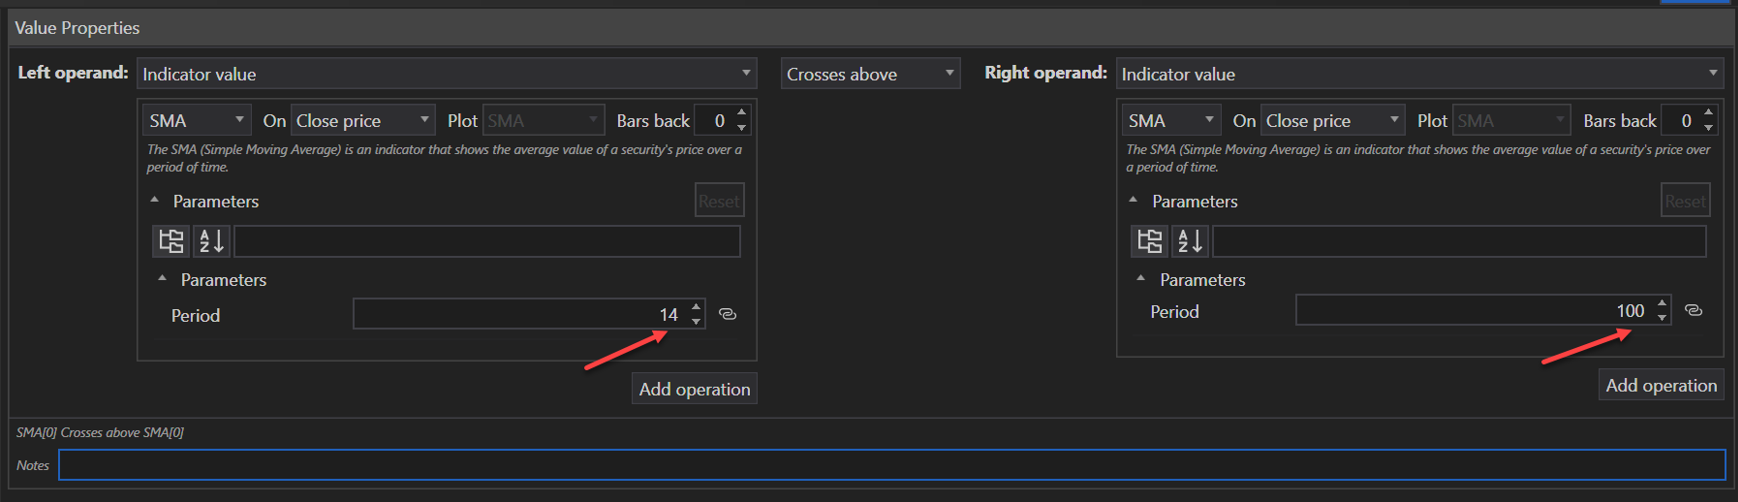This screenshot has width=1738, height=502.
Task: Increase the left Period 14 value
Action: pos(696,307)
